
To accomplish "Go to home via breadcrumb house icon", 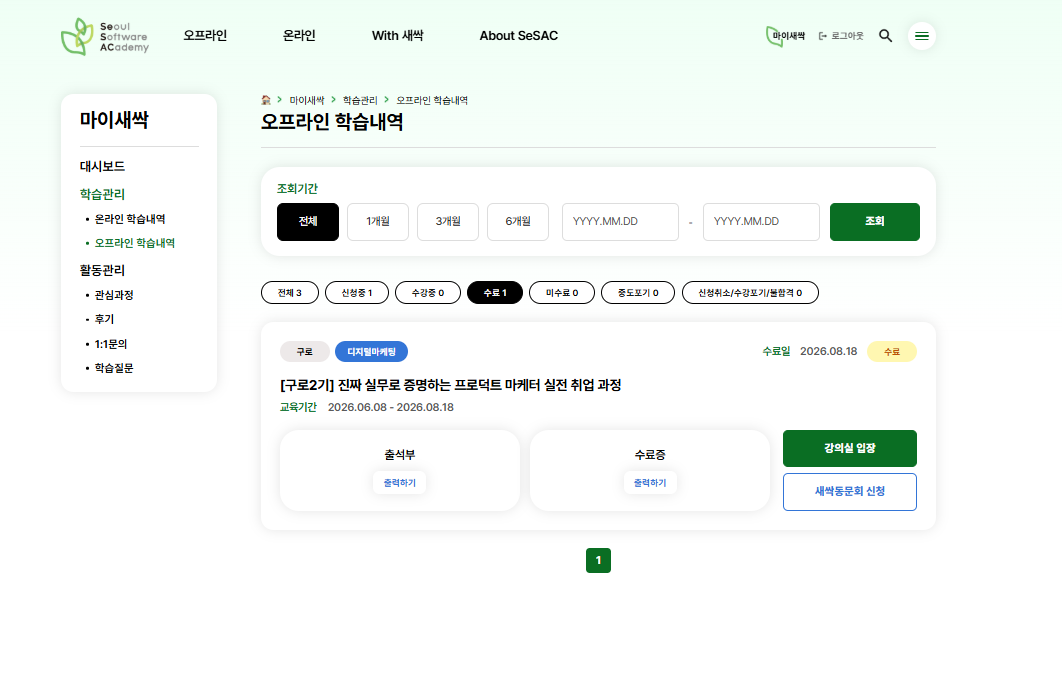I will coord(266,100).
